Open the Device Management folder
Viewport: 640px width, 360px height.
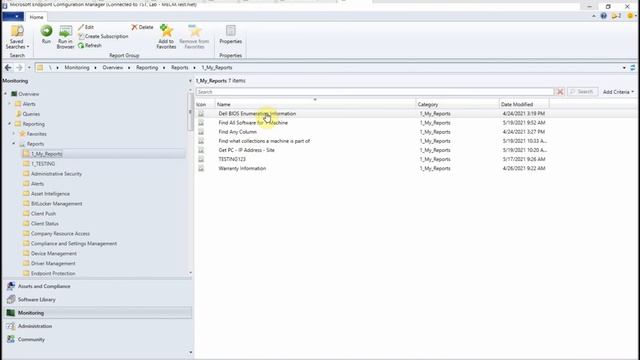tap(53, 254)
